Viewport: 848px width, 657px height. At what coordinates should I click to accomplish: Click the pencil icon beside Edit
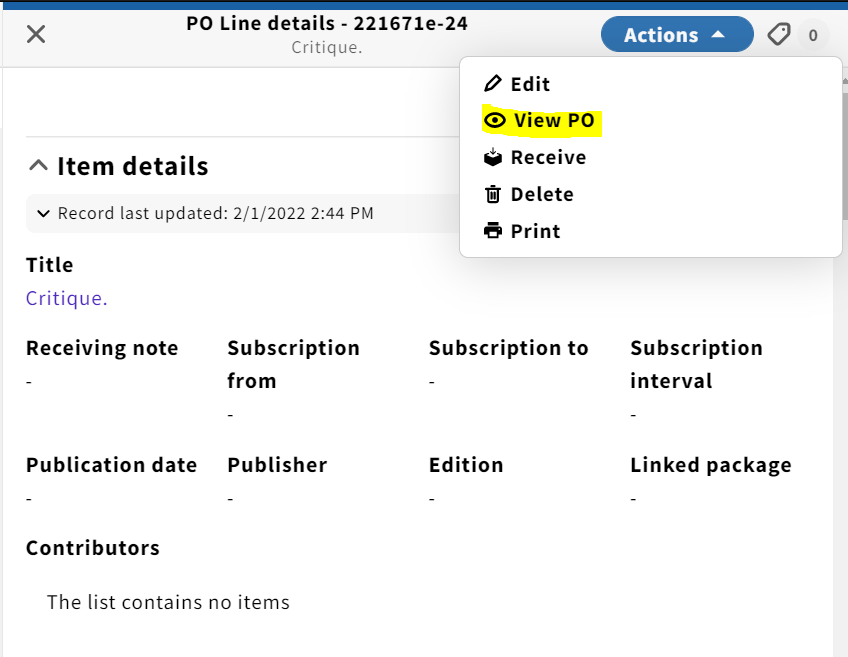[493, 84]
